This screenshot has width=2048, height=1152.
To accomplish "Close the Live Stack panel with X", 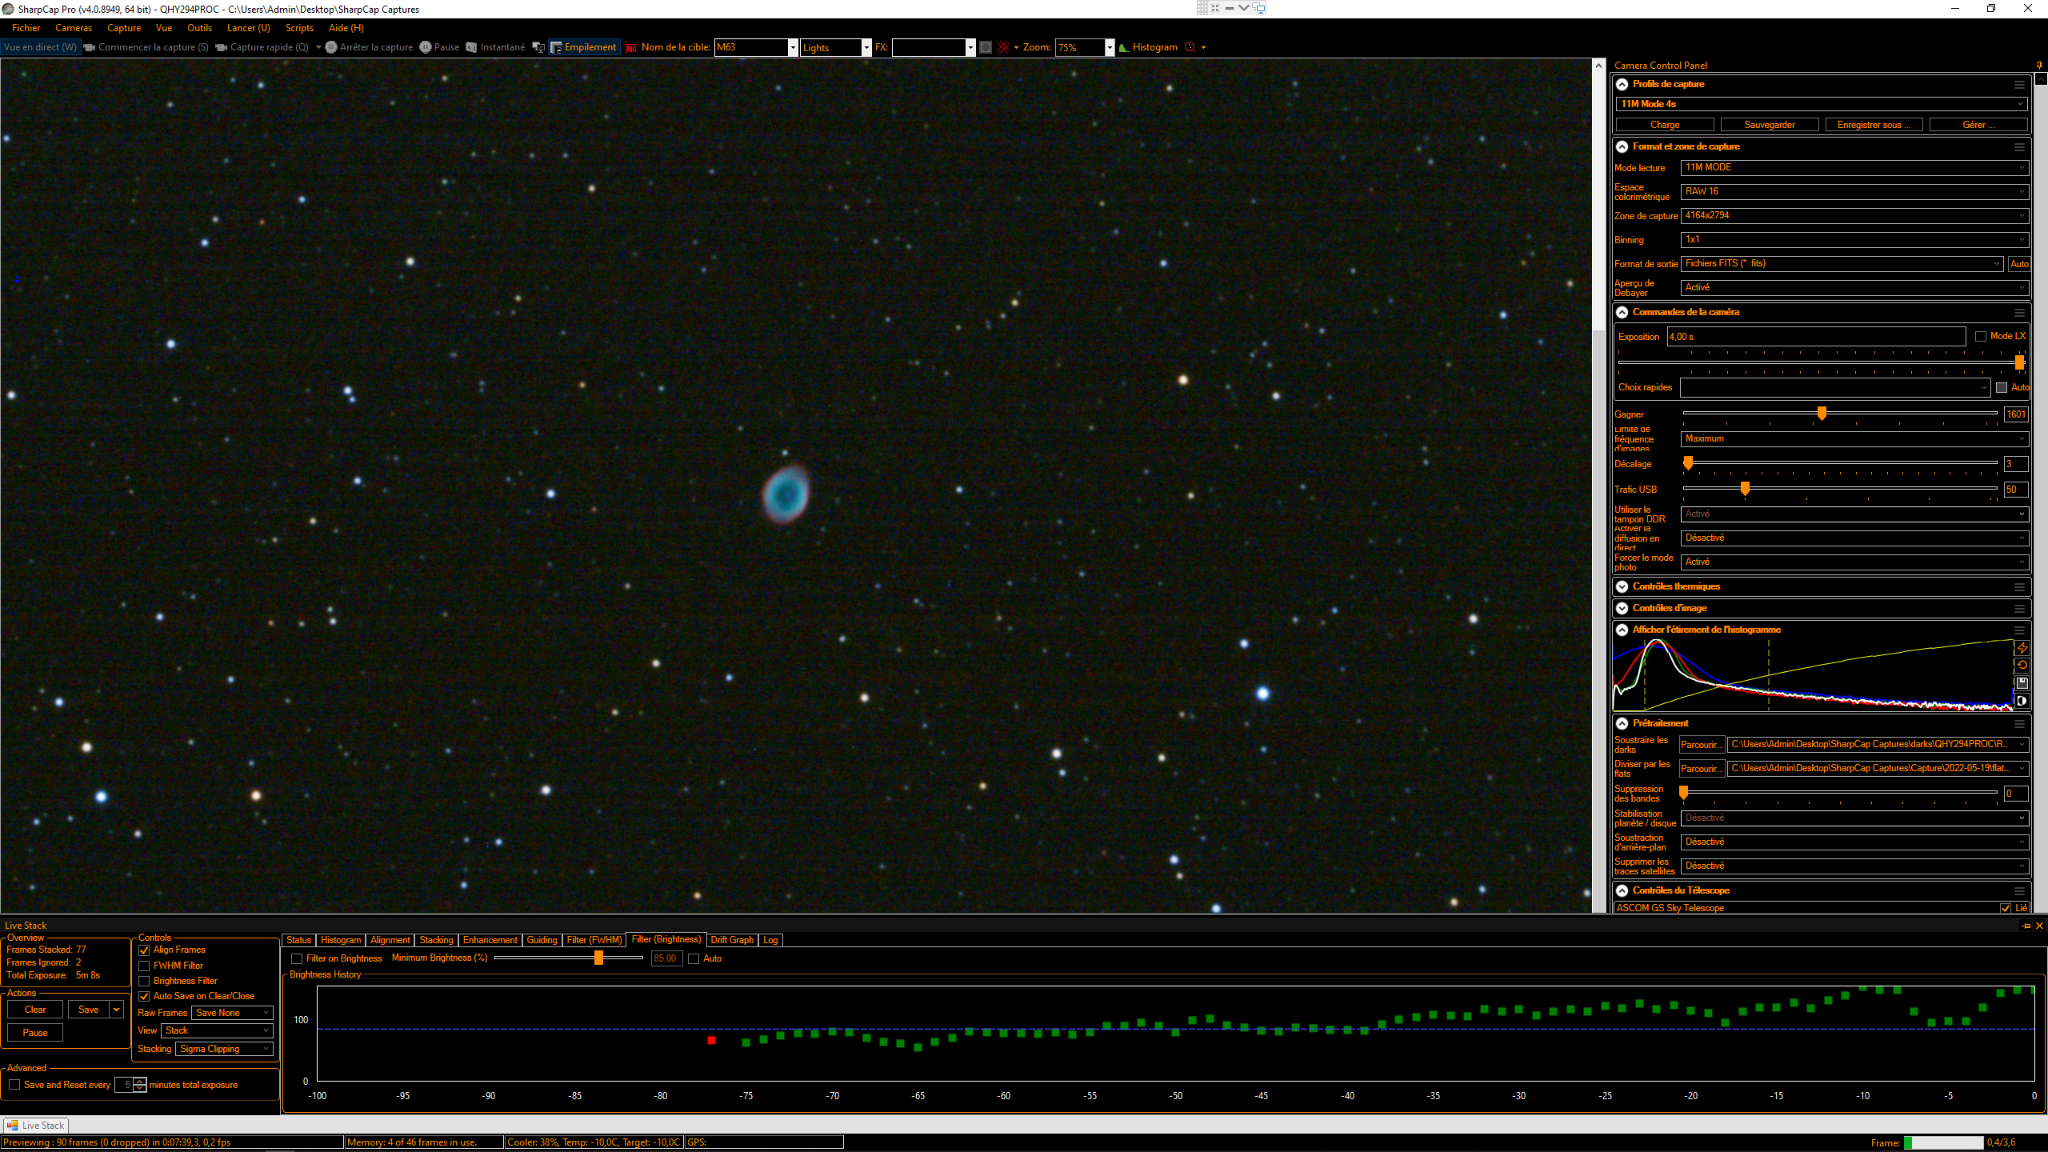I will 2039,926.
